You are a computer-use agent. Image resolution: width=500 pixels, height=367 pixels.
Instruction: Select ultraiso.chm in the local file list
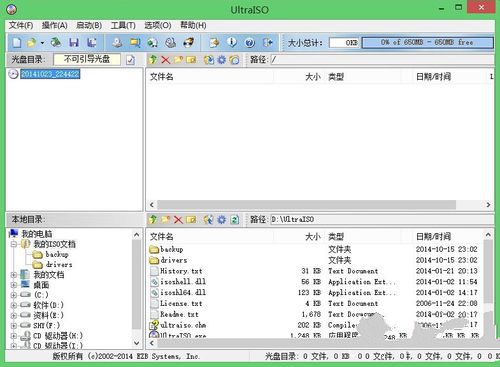click(x=183, y=325)
